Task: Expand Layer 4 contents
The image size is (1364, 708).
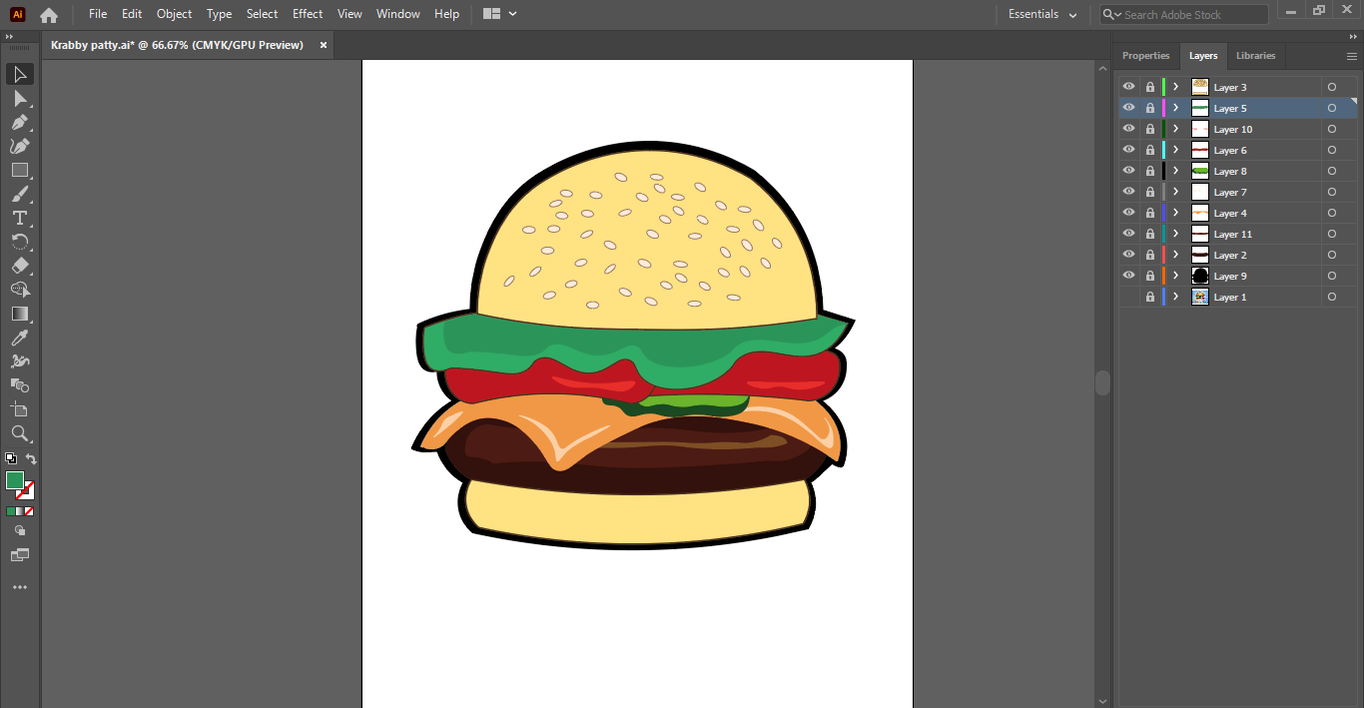Action: [1176, 213]
